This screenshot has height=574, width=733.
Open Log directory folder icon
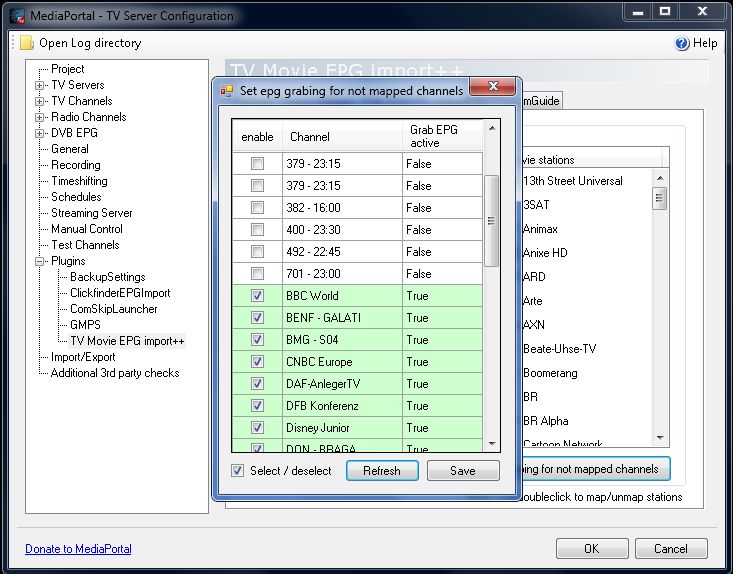point(27,43)
